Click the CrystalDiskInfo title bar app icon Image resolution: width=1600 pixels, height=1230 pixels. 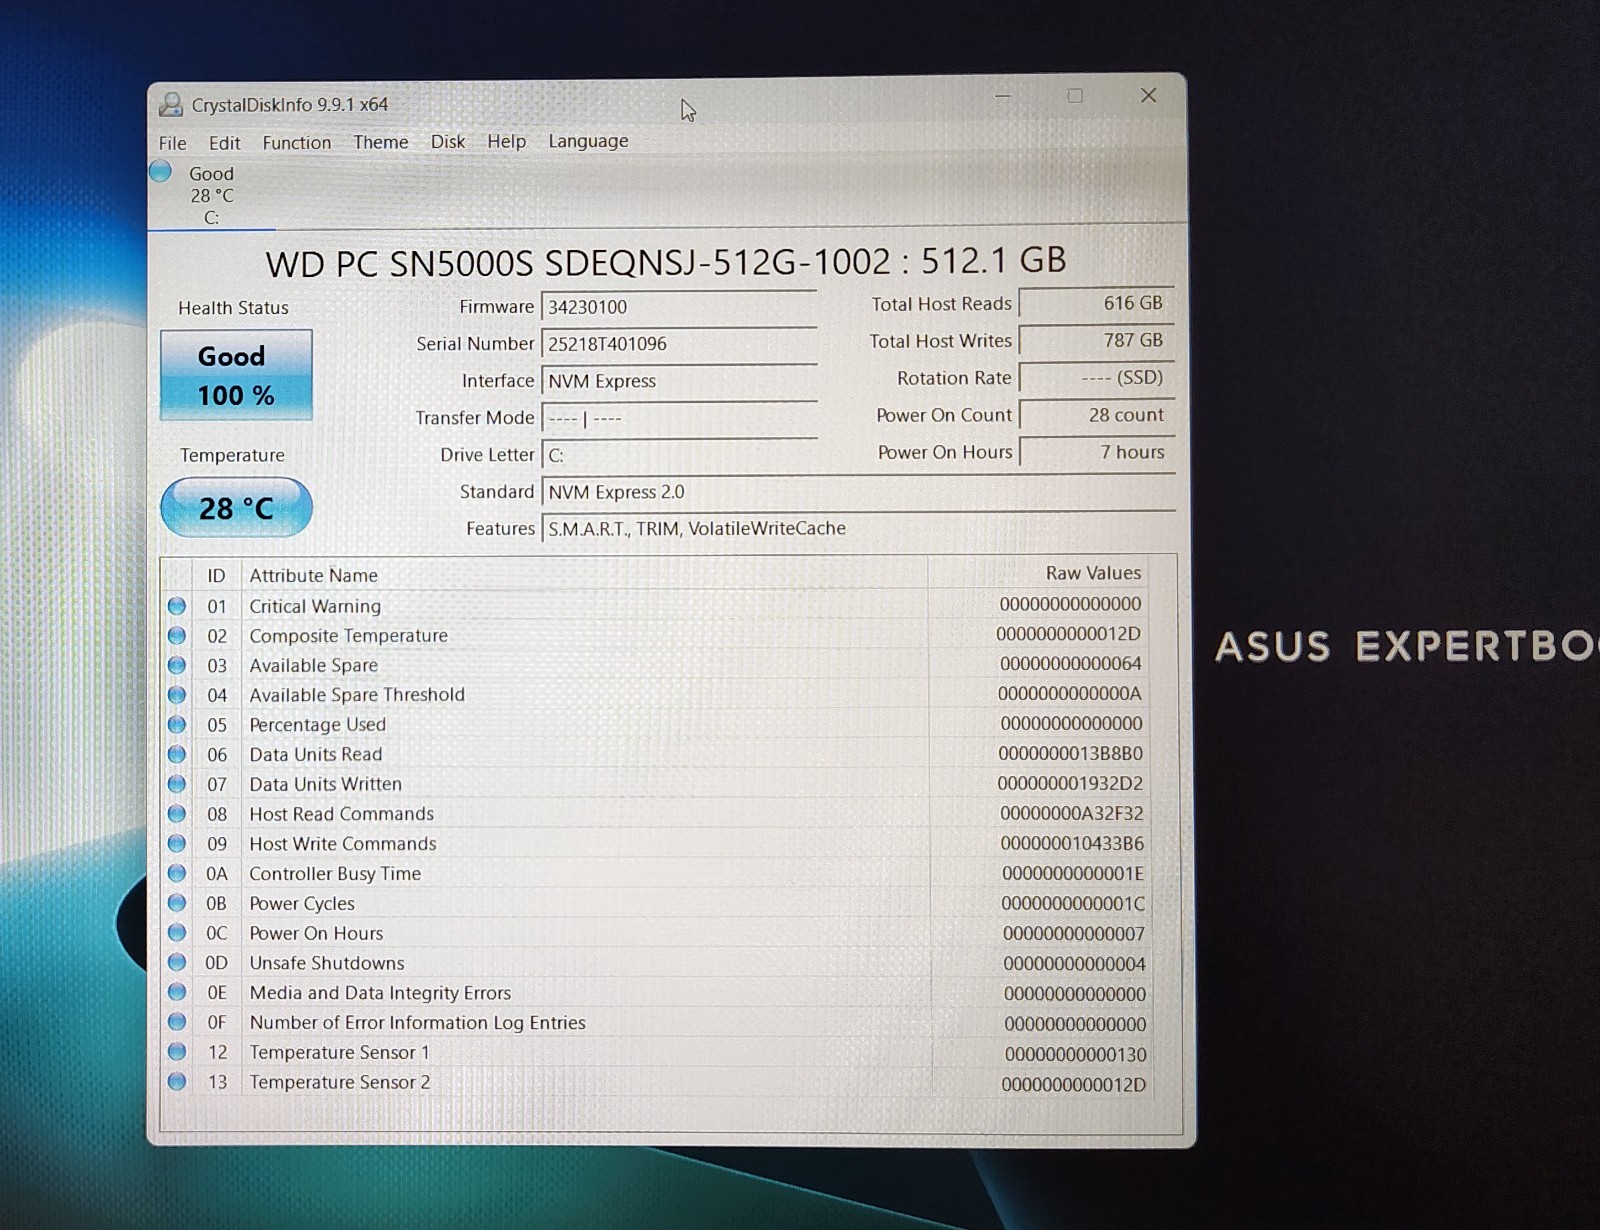(171, 104)
